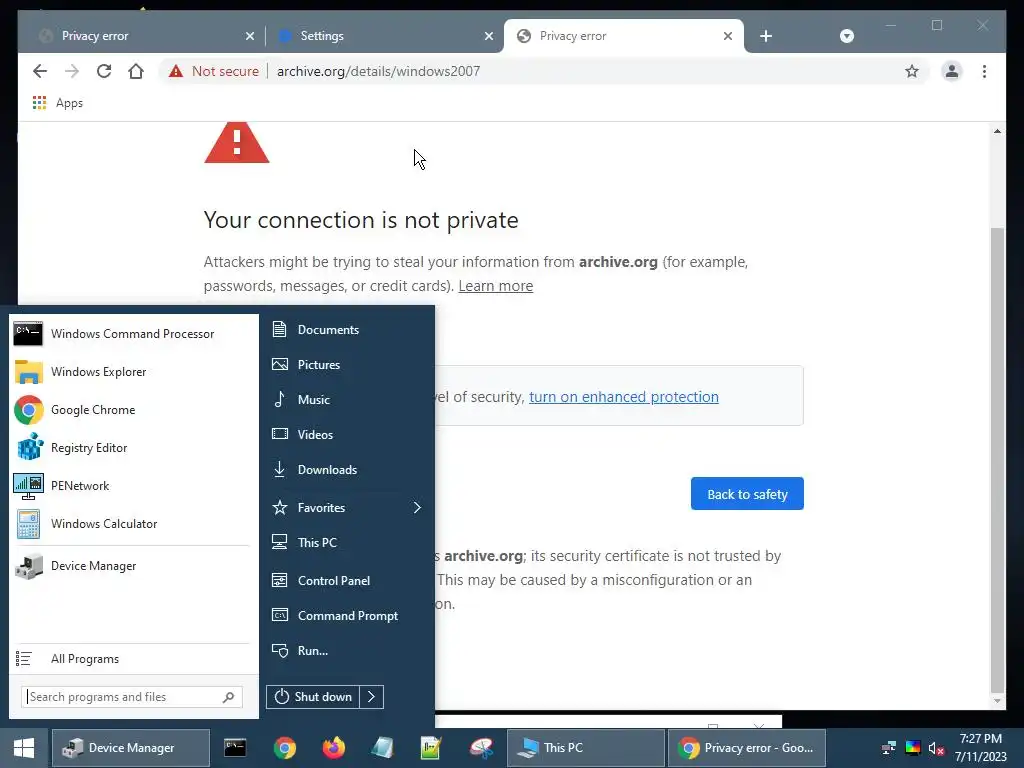
Task: Open Chrome's three-dot menu
Action: (x=984, y=71)
